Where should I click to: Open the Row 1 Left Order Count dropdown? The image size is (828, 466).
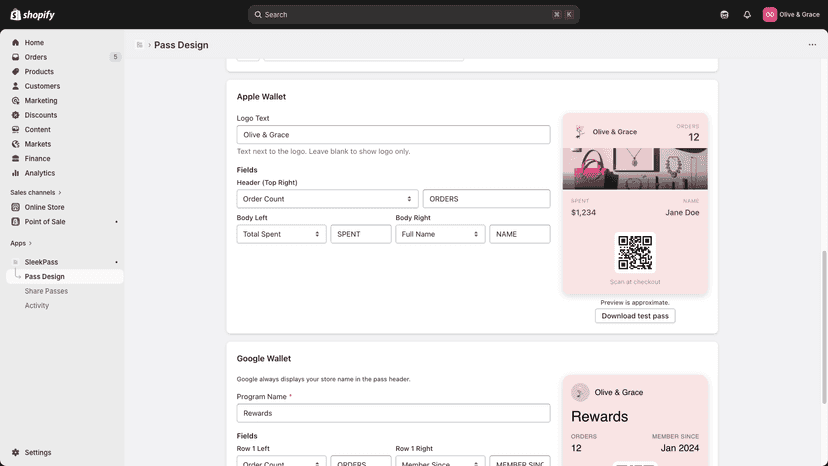pos(281,461)
